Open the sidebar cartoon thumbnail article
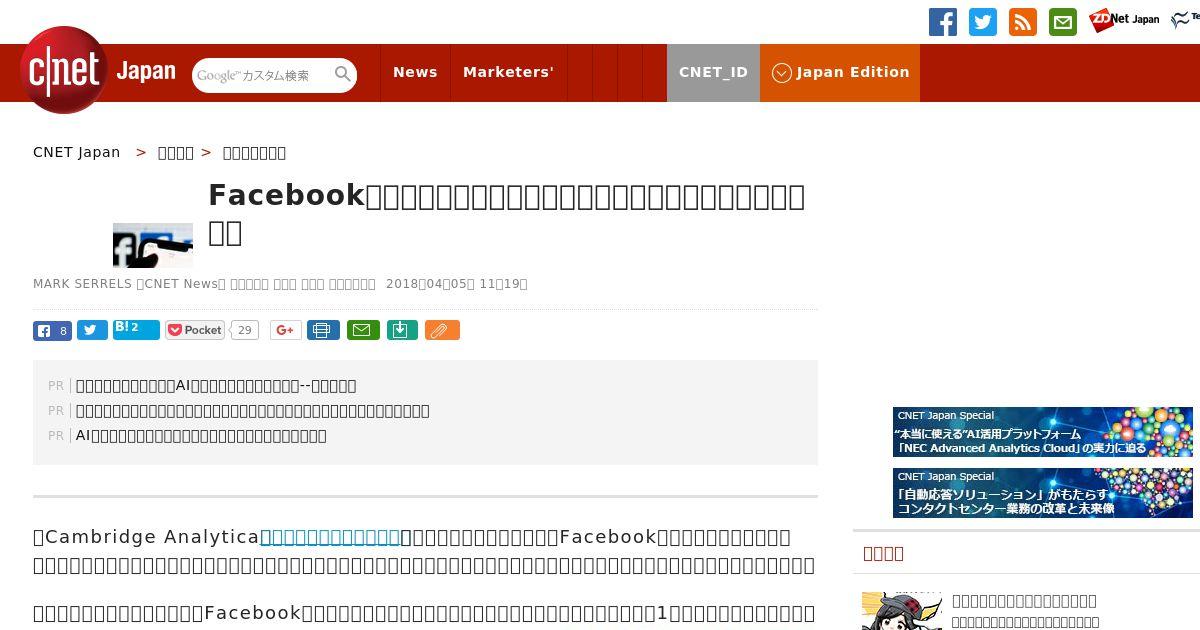Viewport: 1200px width, 630px height. tap(902, 611)
